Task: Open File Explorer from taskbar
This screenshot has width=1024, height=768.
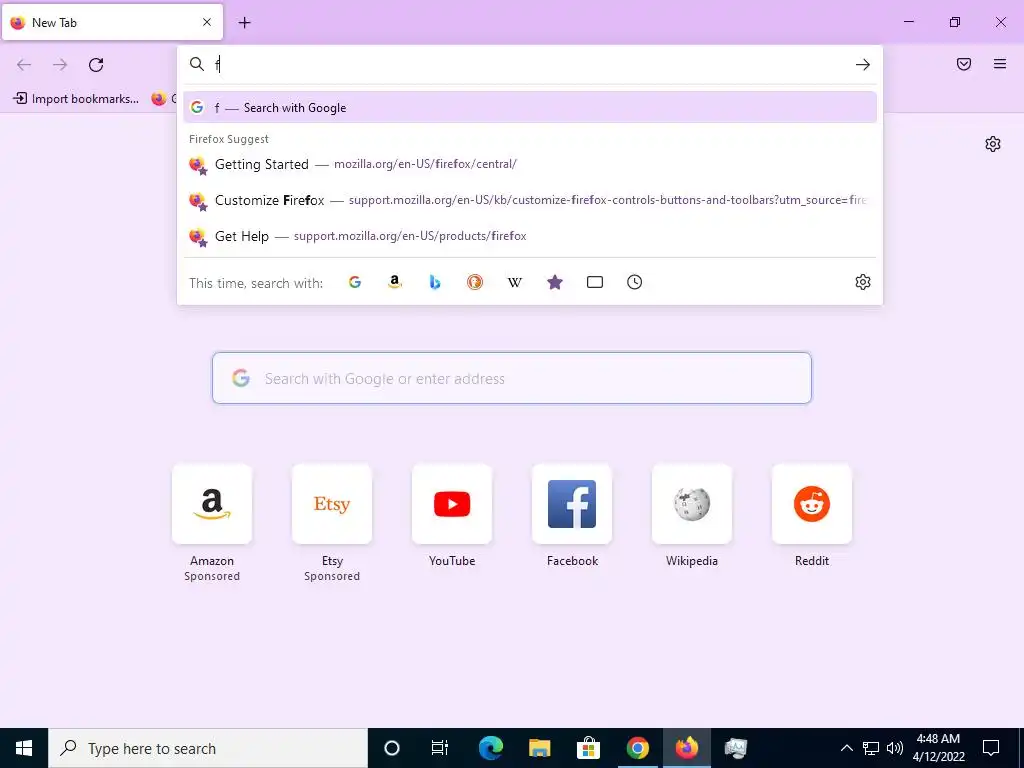Action: click(539, 748)
